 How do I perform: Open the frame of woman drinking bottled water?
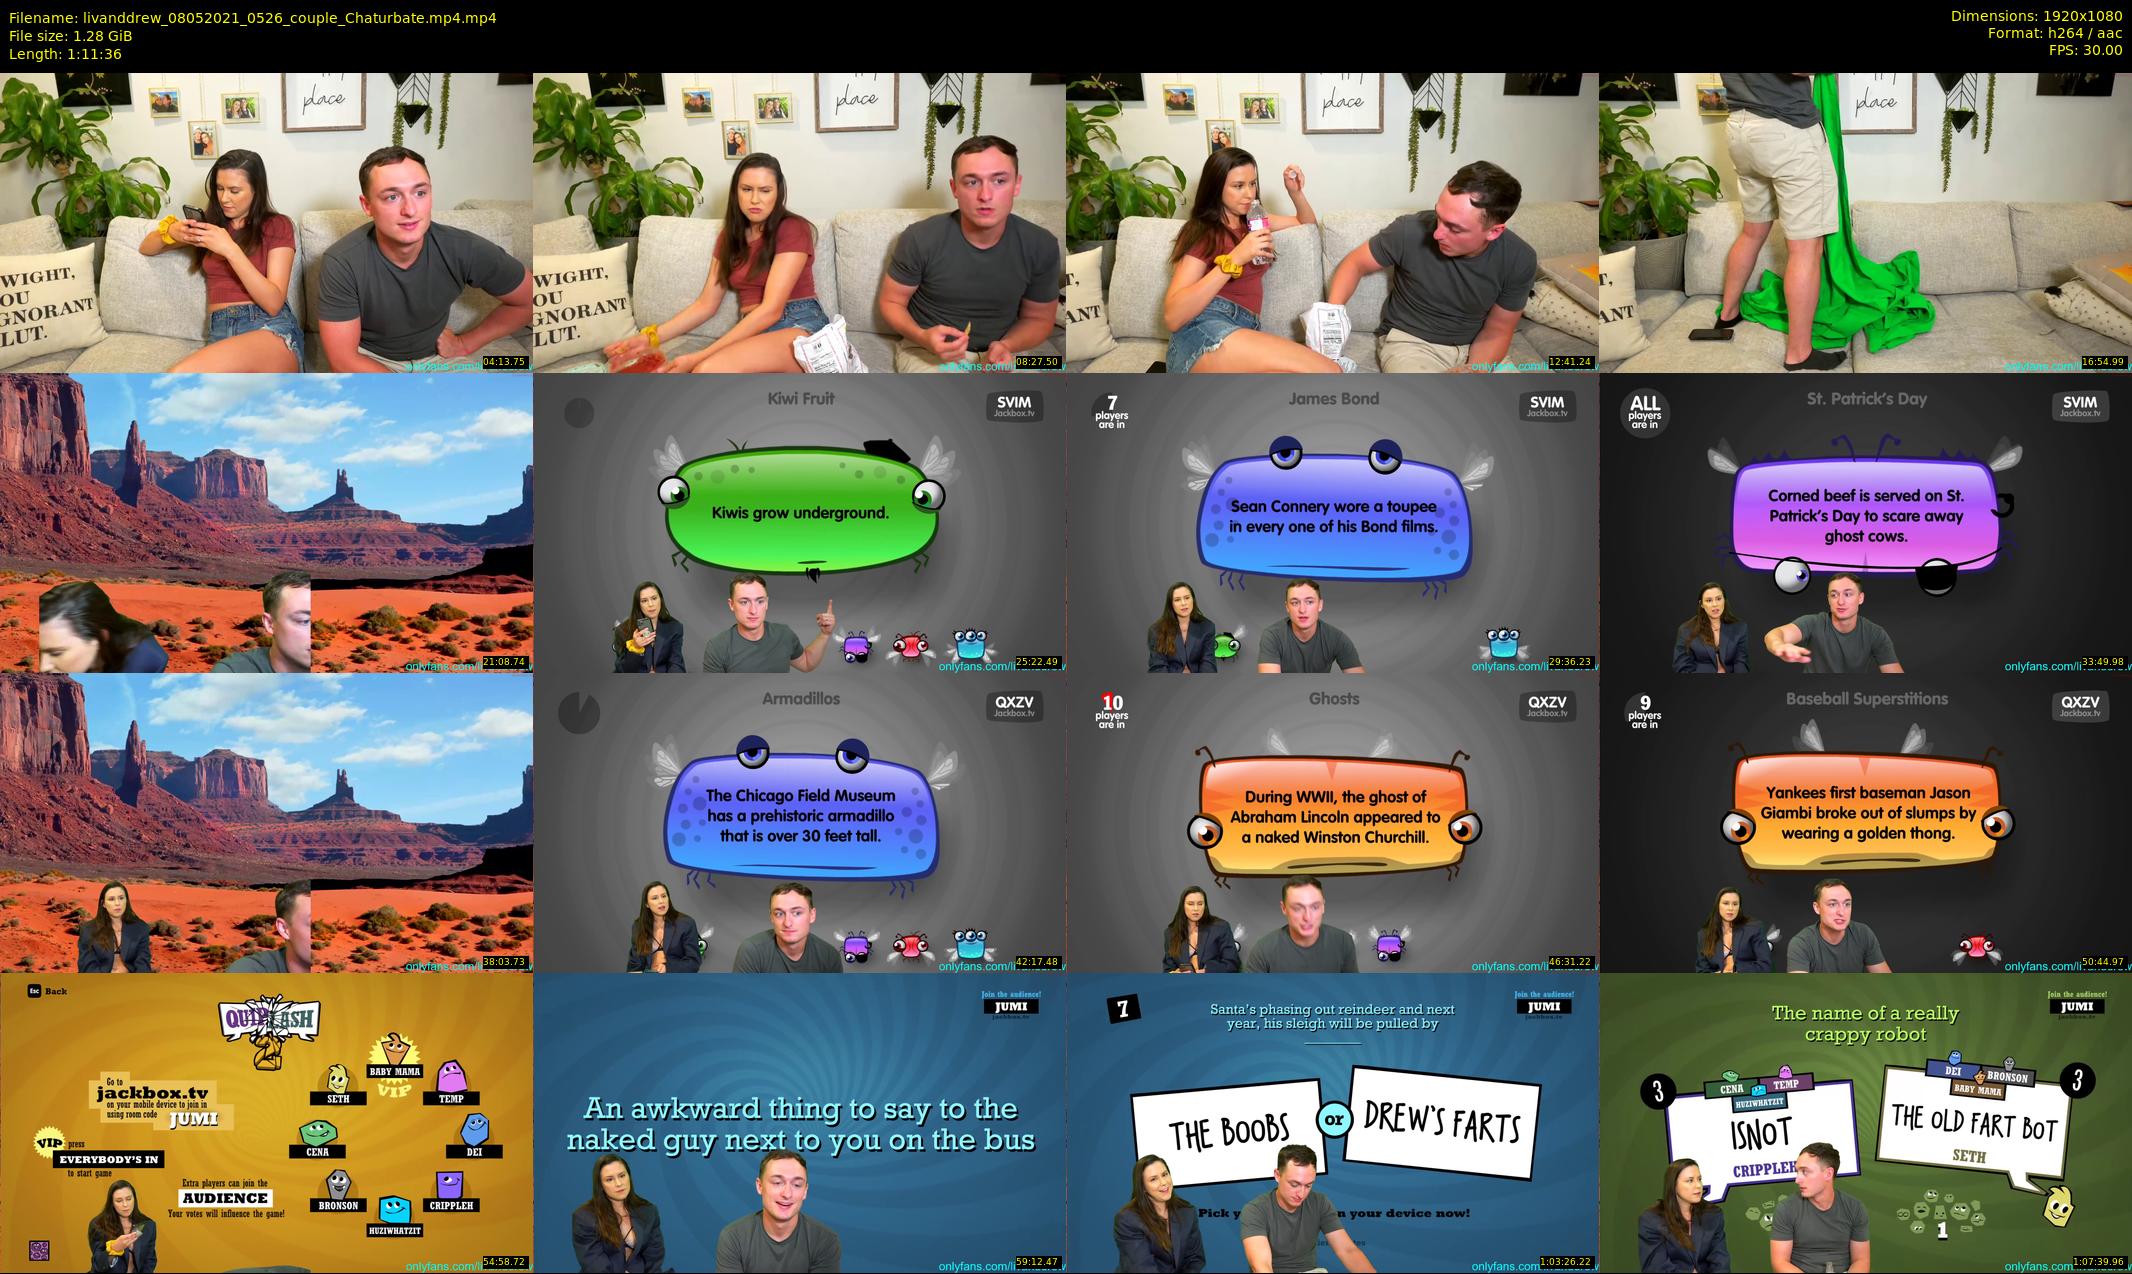[x=1332, y=222]
